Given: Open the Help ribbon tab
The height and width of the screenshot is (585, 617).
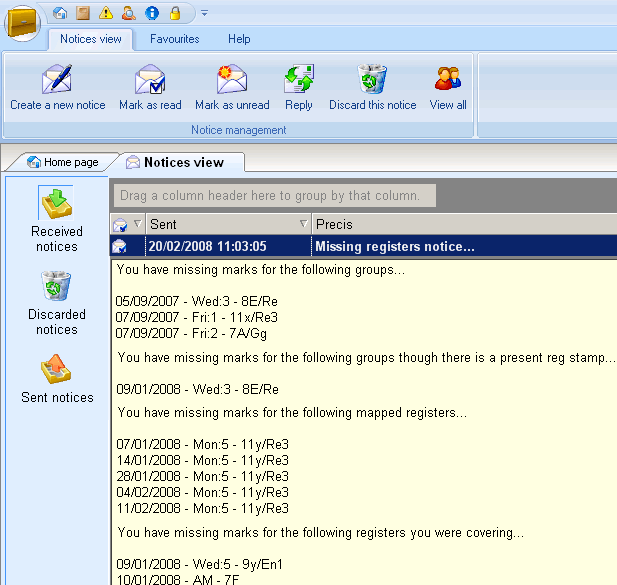Looking at the screenshot, I should pos(239,39).
